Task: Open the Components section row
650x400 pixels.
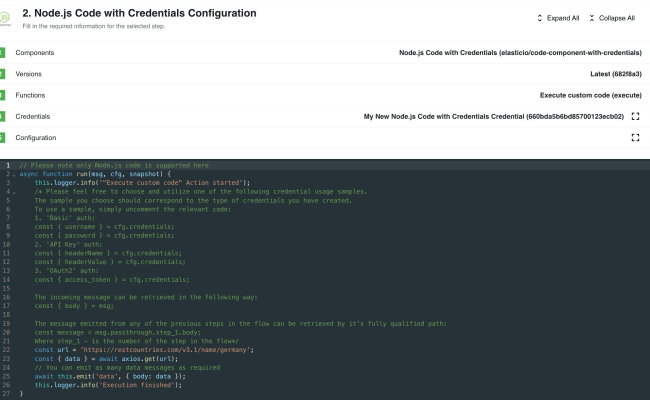Action: (x=325, y=53)
